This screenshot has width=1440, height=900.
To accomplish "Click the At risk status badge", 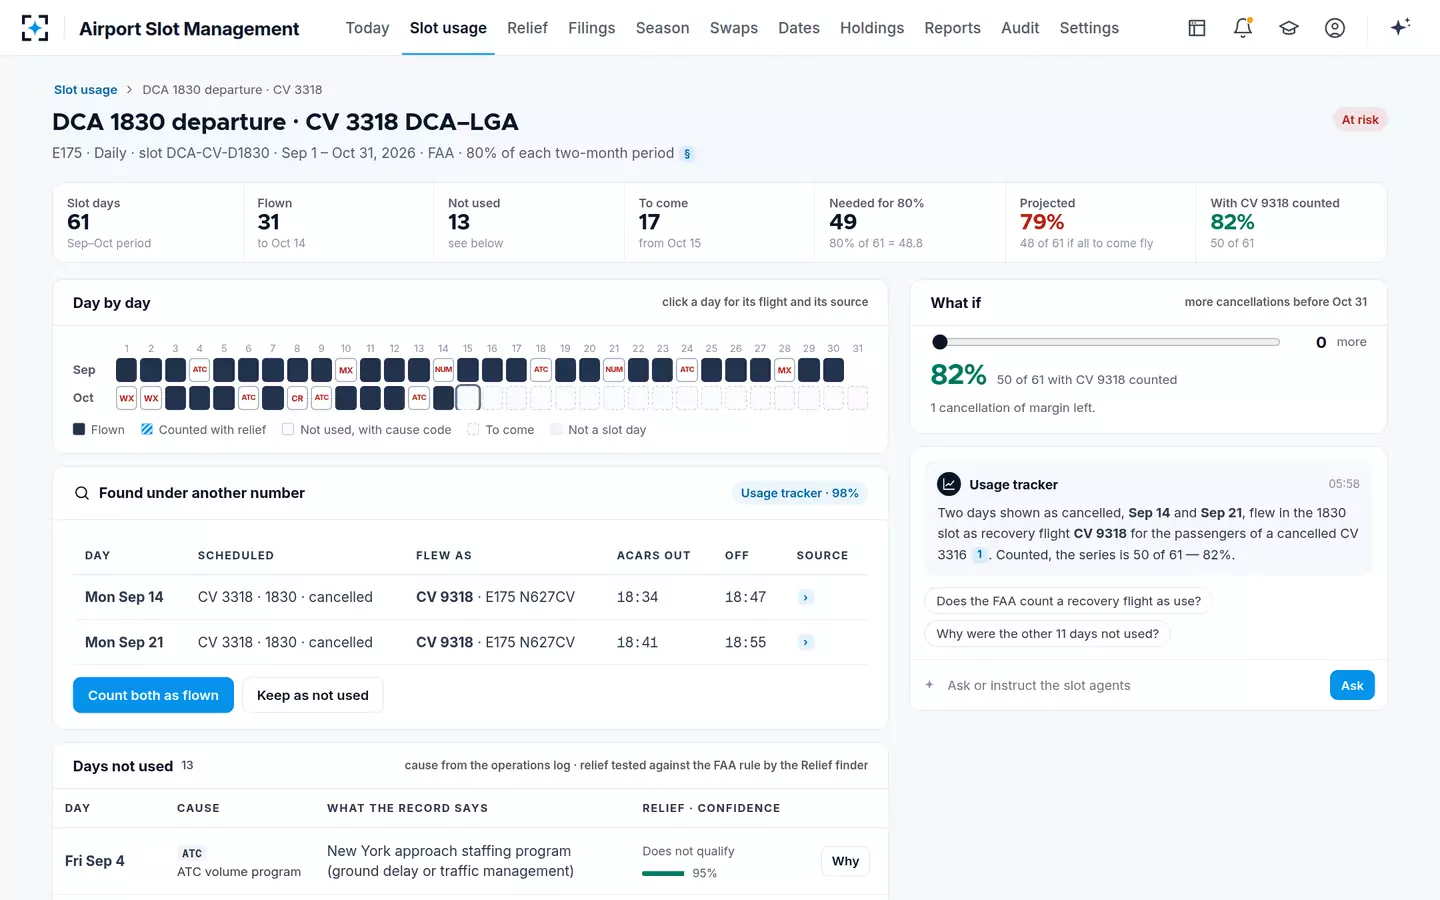I will click(x=1360, y=120).
